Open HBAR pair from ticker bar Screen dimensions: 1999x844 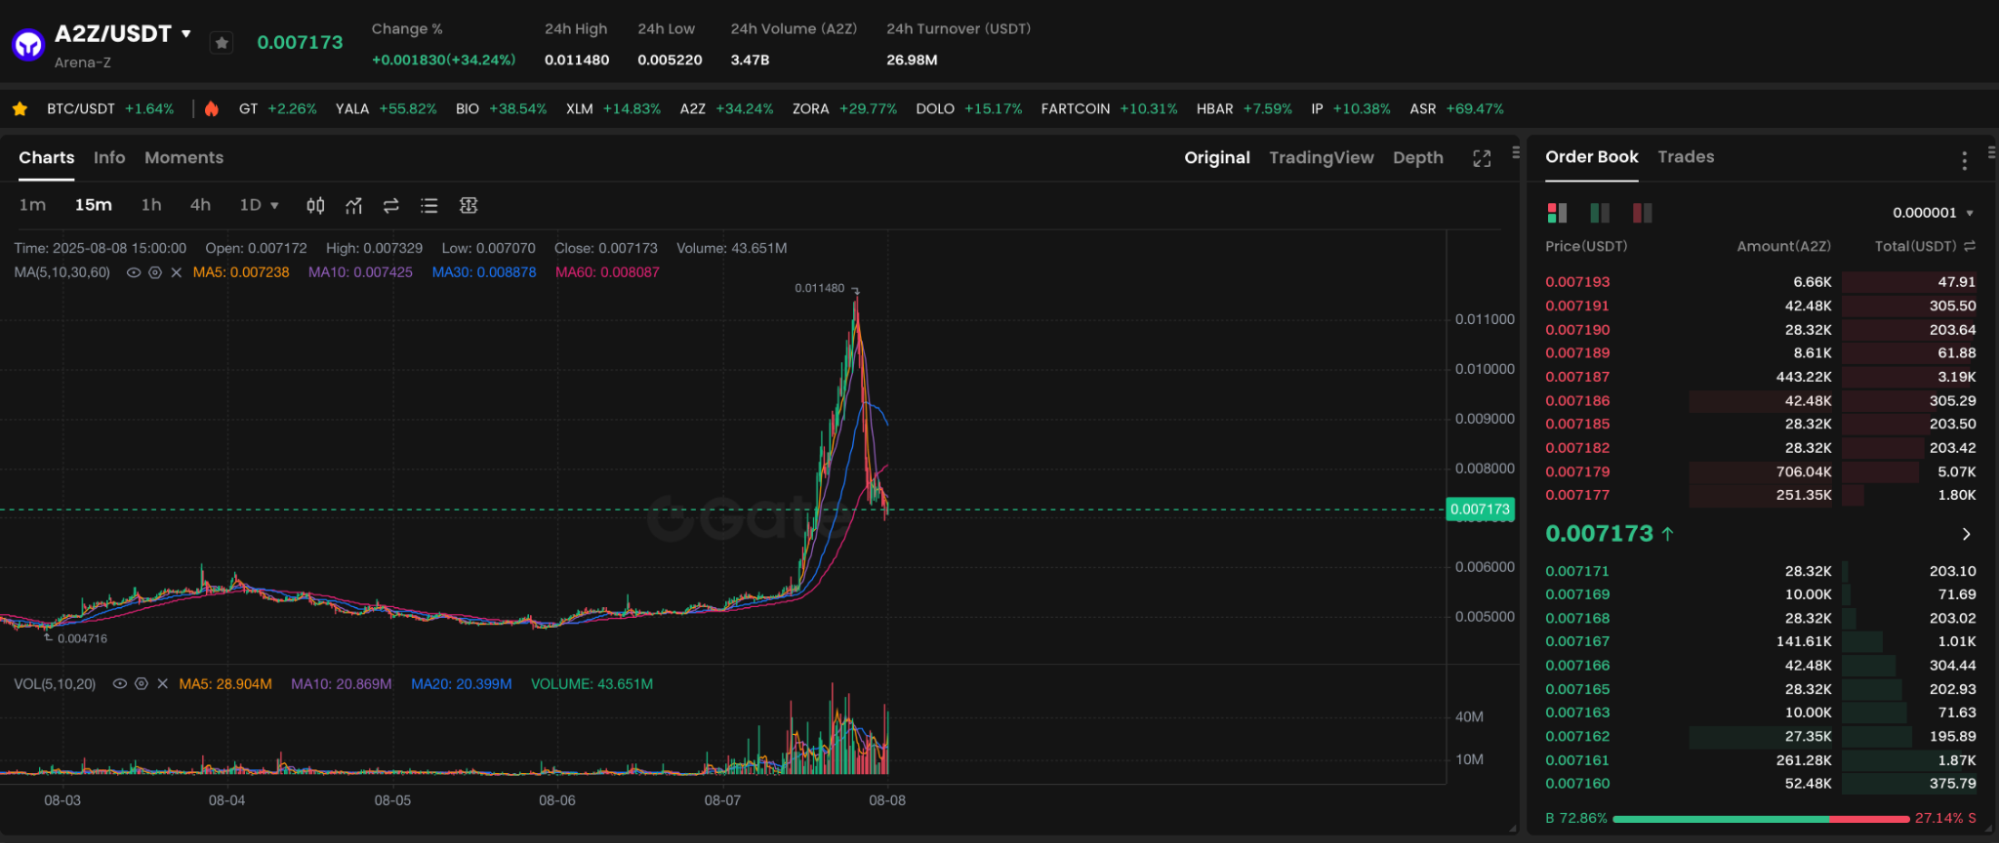click(x=1244, y=109)
